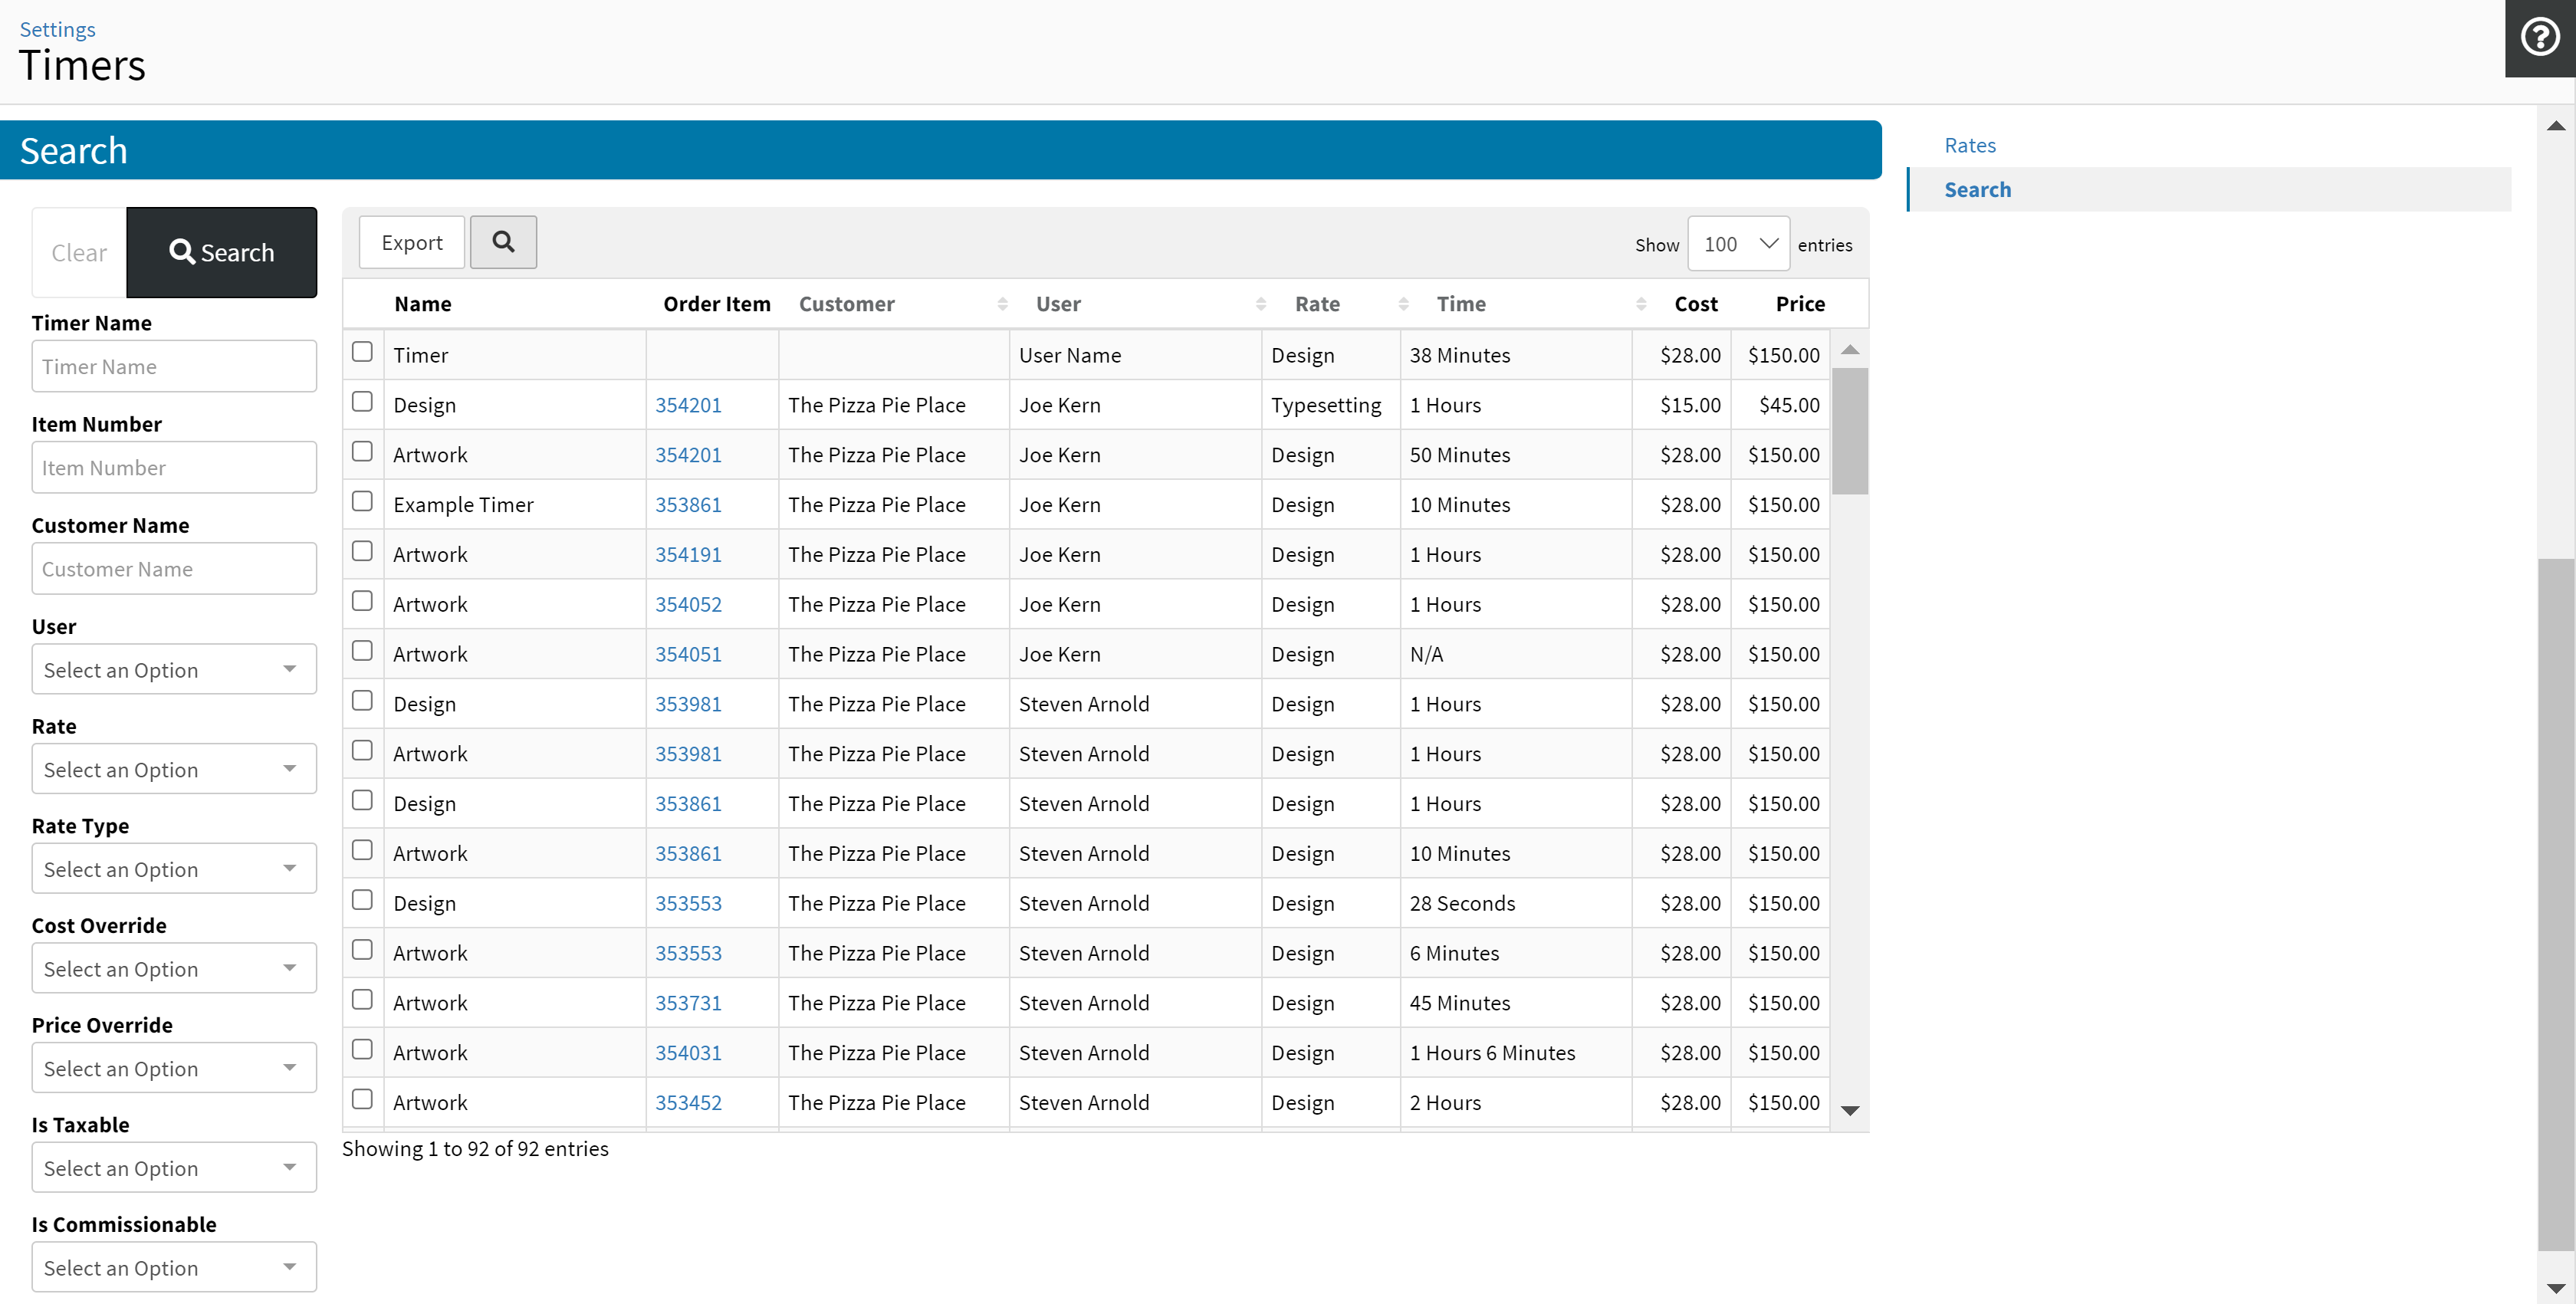2576x1304 pixels.
Task: Open the help question mark icon
Action: pyautogui.click(x=2539, y=38)
